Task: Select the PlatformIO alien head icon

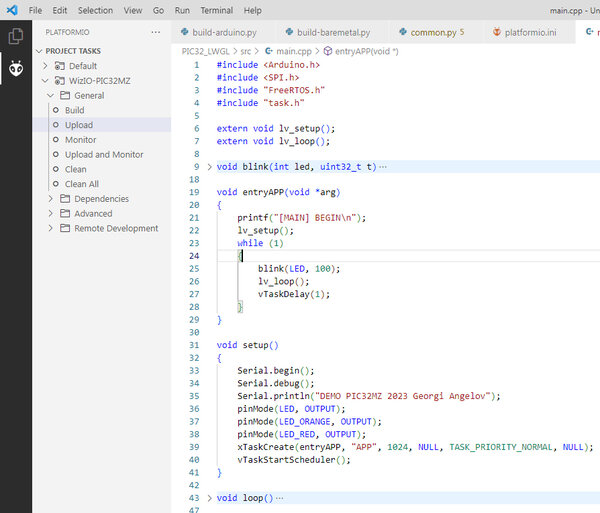Action: 16,68
